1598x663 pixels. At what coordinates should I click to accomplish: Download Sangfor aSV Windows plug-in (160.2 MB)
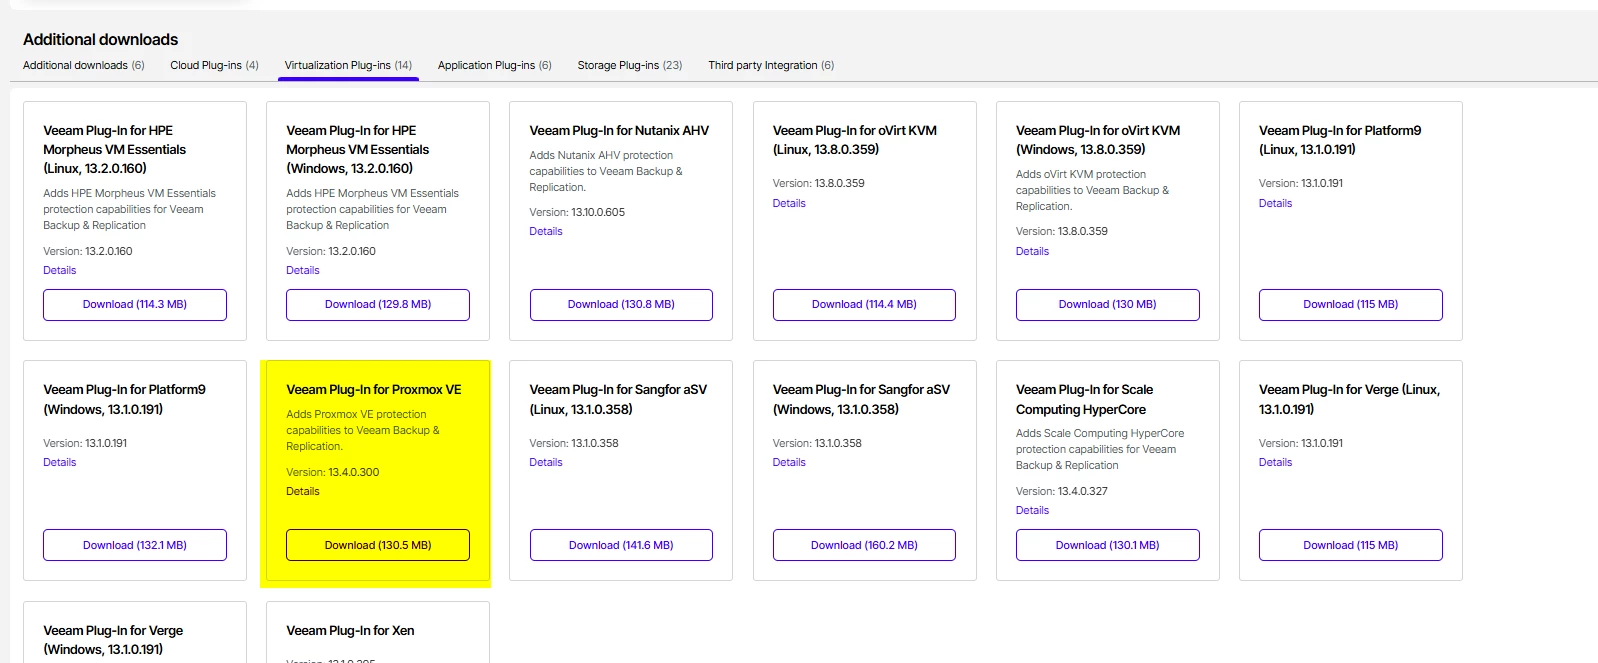864,545
